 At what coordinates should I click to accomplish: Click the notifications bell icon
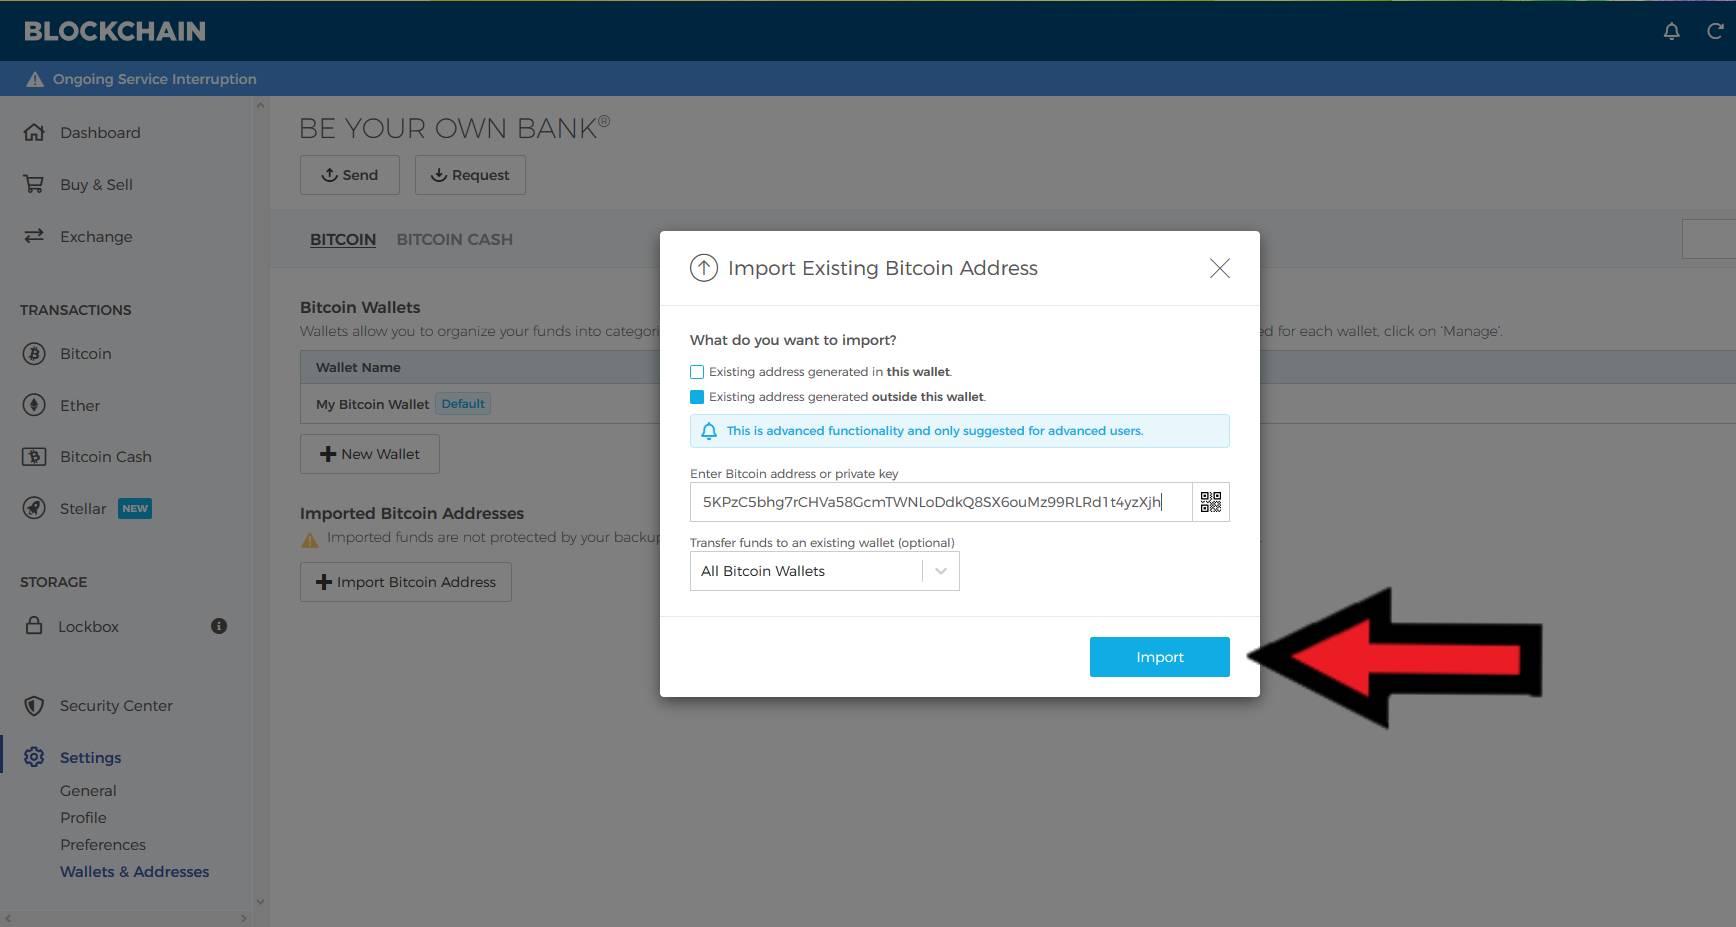pos(1671,31)
